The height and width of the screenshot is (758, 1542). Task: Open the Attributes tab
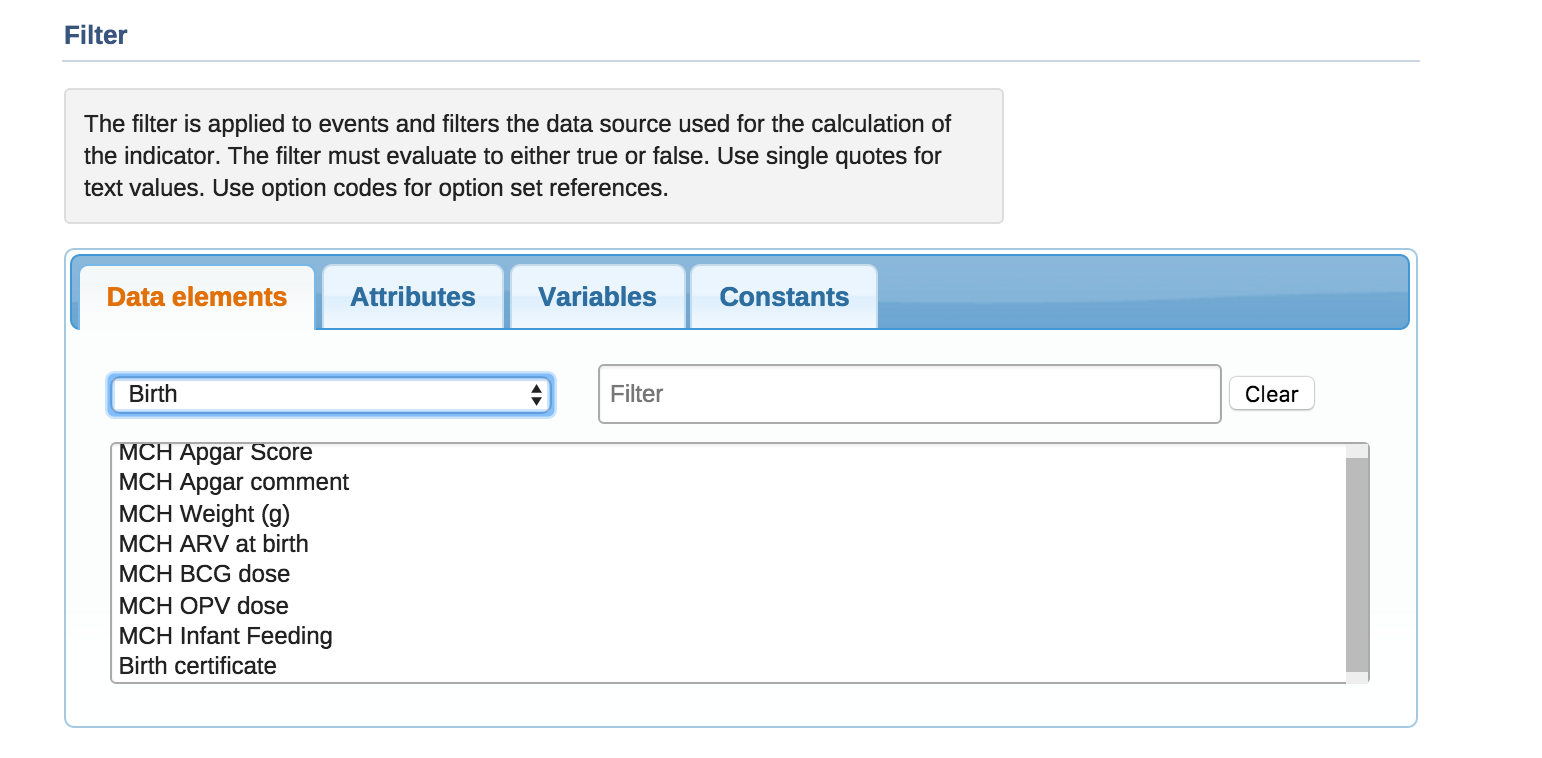pyautogui.click(x=412, y=297)
